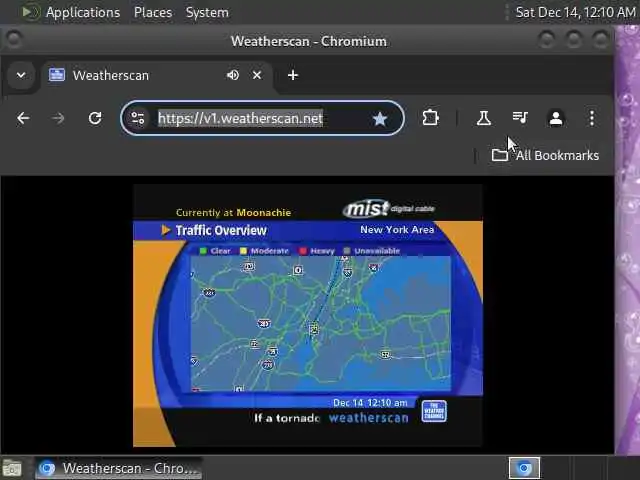Click the traffic map in the video
The height and width of the screenshot is (480, 640).
(x=320, y=323)
